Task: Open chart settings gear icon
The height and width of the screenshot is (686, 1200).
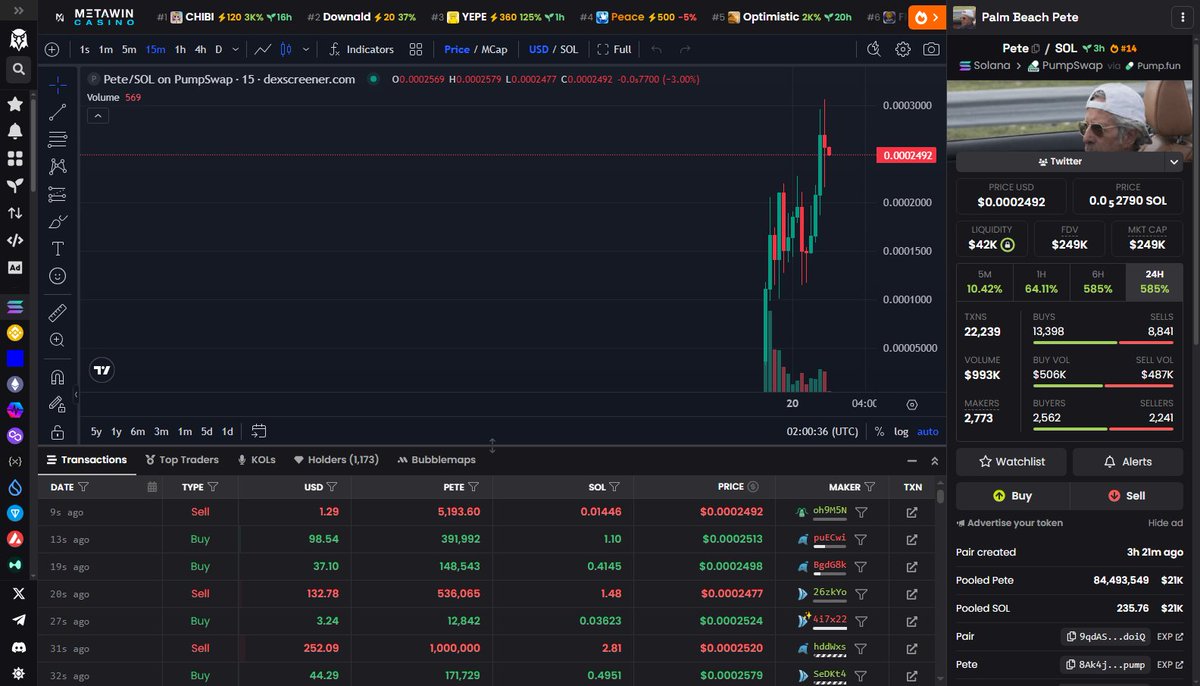Action: (903, 49)
